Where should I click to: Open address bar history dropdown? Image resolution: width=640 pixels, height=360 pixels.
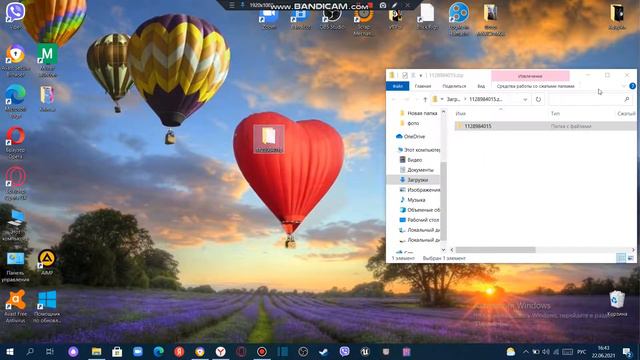coord(525,99)
